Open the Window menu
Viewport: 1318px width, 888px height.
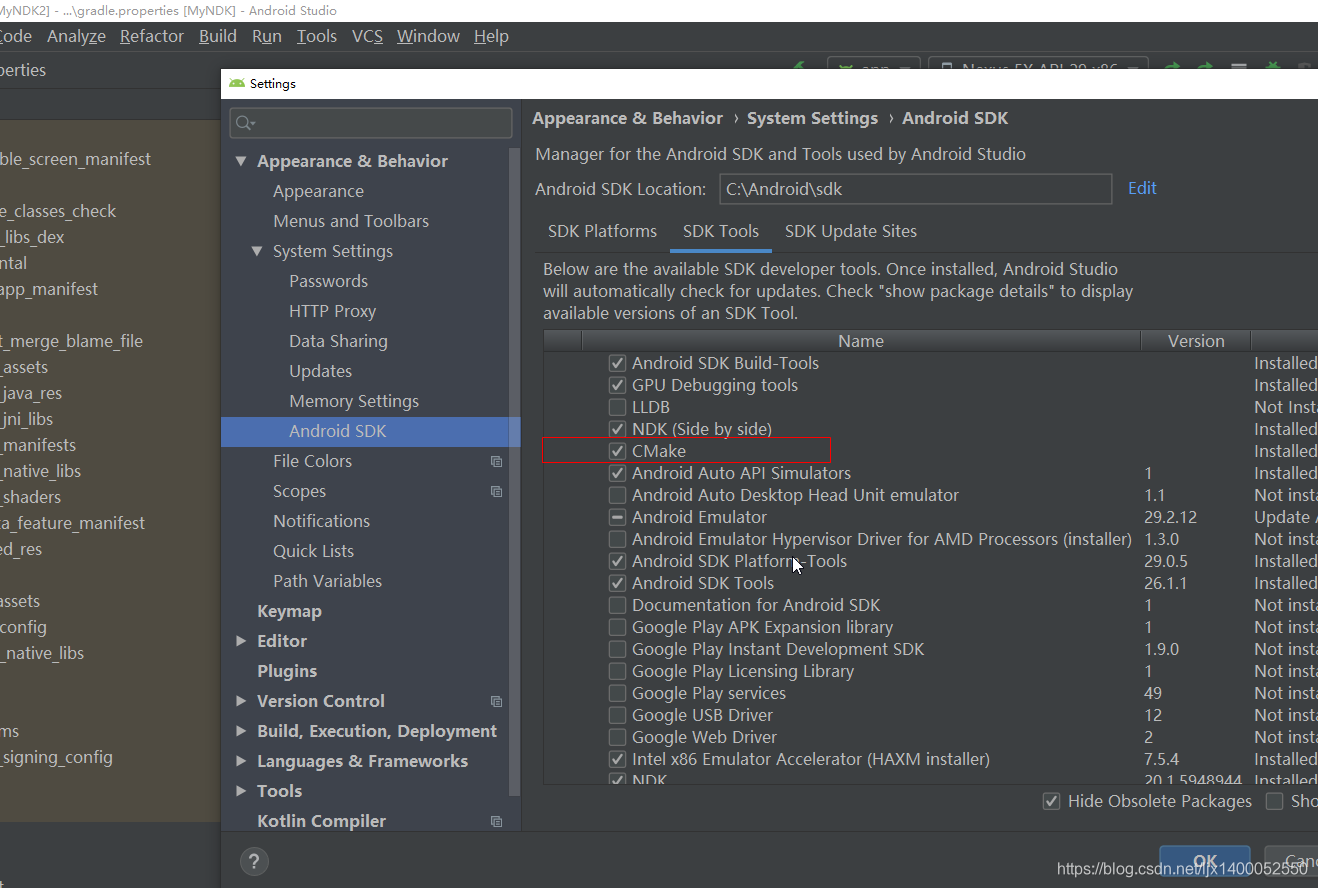point(428,36)
